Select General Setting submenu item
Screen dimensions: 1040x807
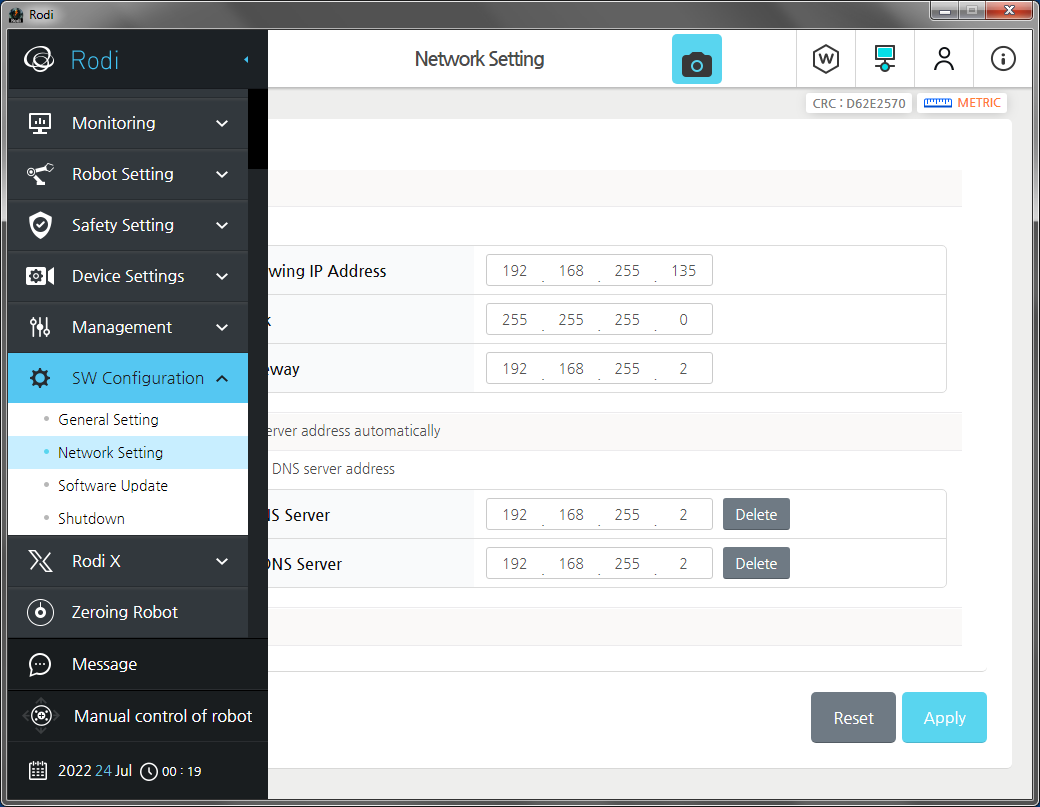[x=108, y=420]
